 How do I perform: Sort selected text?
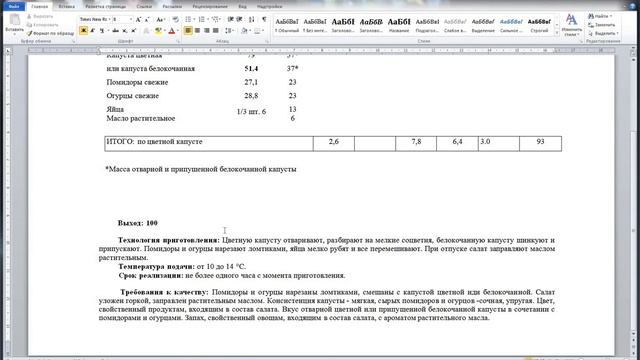251,20
